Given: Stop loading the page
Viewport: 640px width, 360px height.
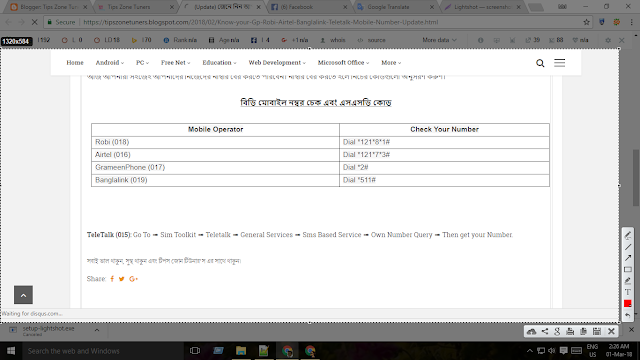Looking at the screenshot, I should [x=34, y=22].
